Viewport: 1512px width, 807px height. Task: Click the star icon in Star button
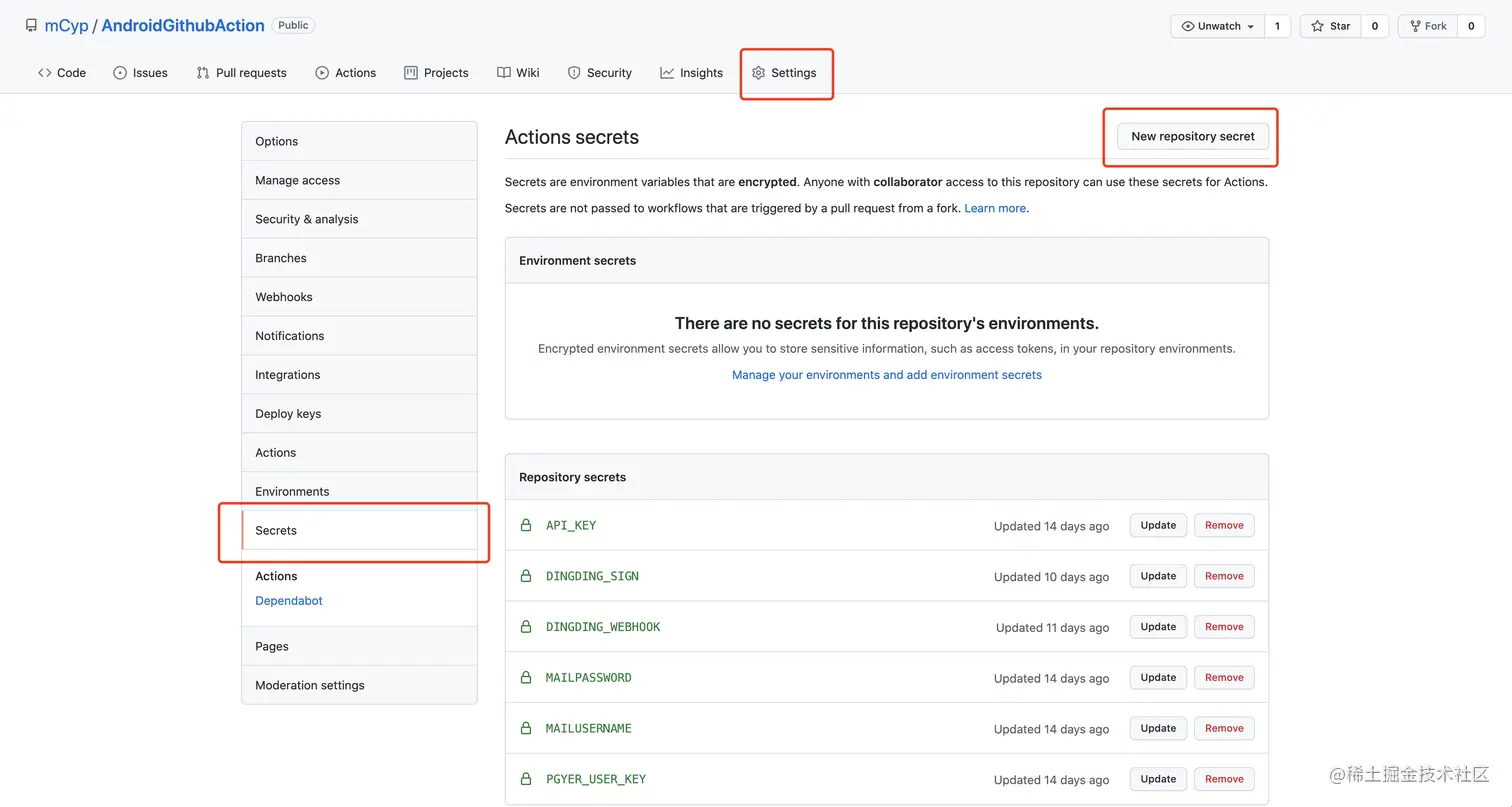point(1318,26)
